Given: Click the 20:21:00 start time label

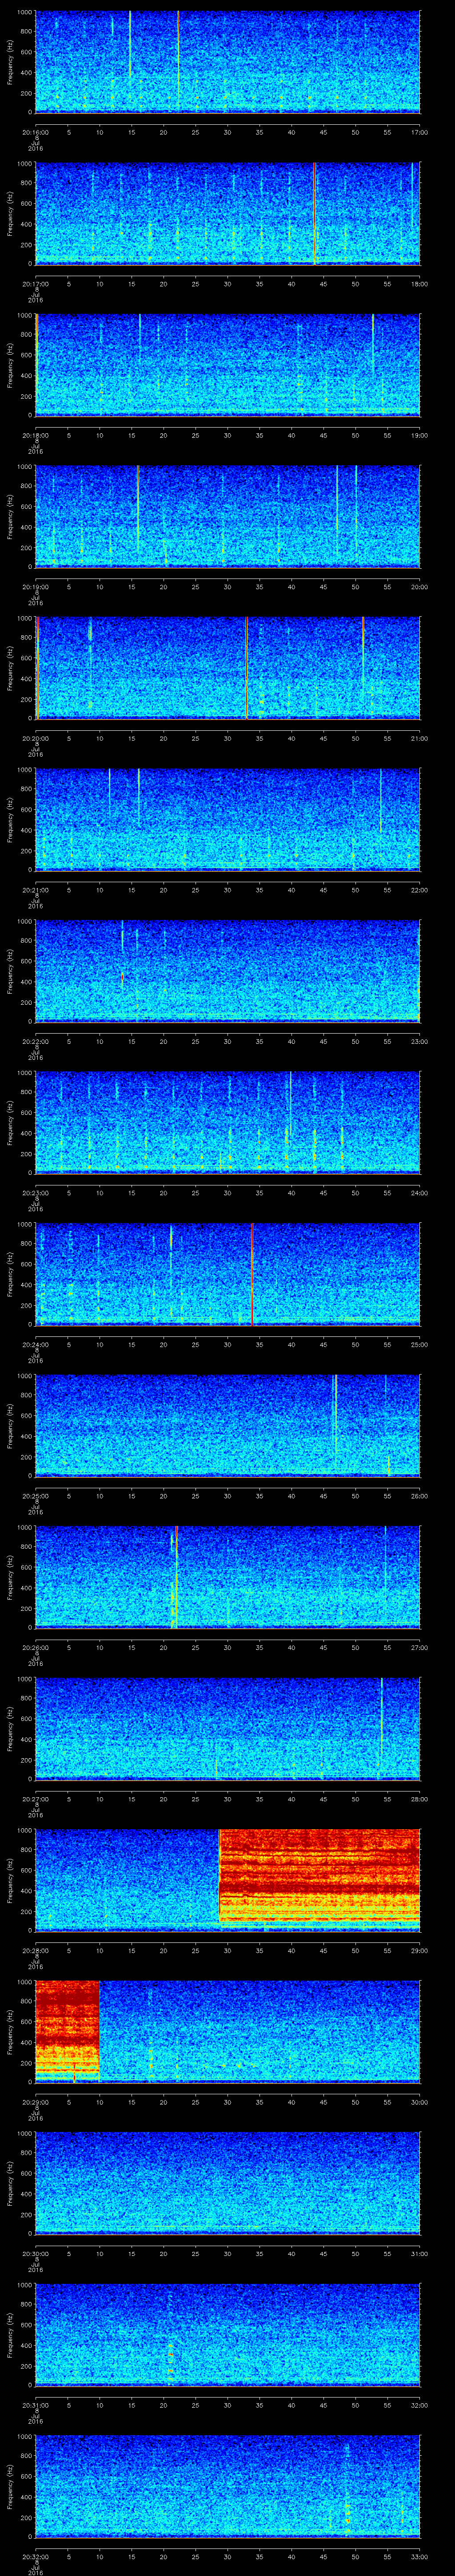Looking at the screenshot, I should [35, 890].
